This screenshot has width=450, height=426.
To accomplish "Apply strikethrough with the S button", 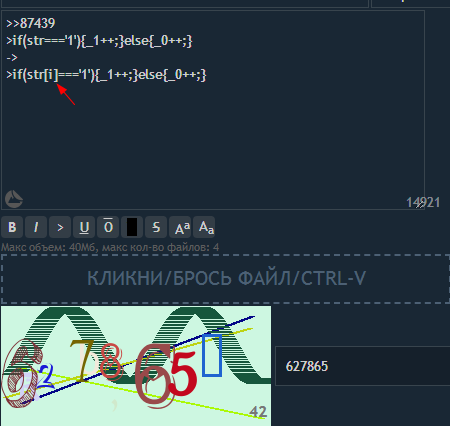I will 156,227.
